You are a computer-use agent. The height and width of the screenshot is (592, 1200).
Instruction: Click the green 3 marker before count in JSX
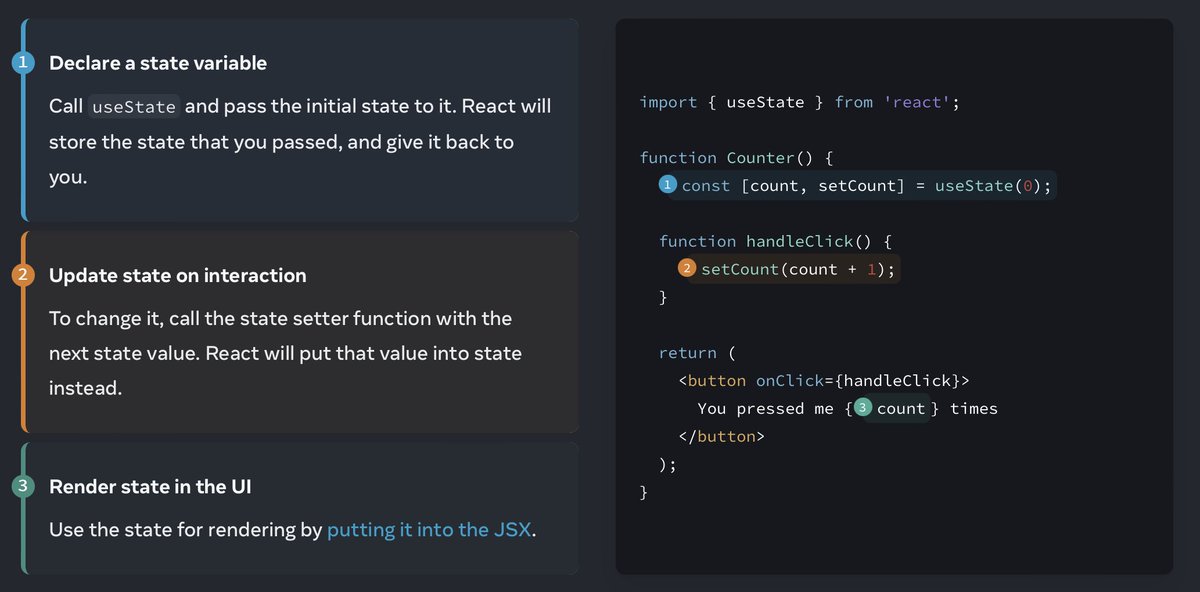(x=862, y=408)
